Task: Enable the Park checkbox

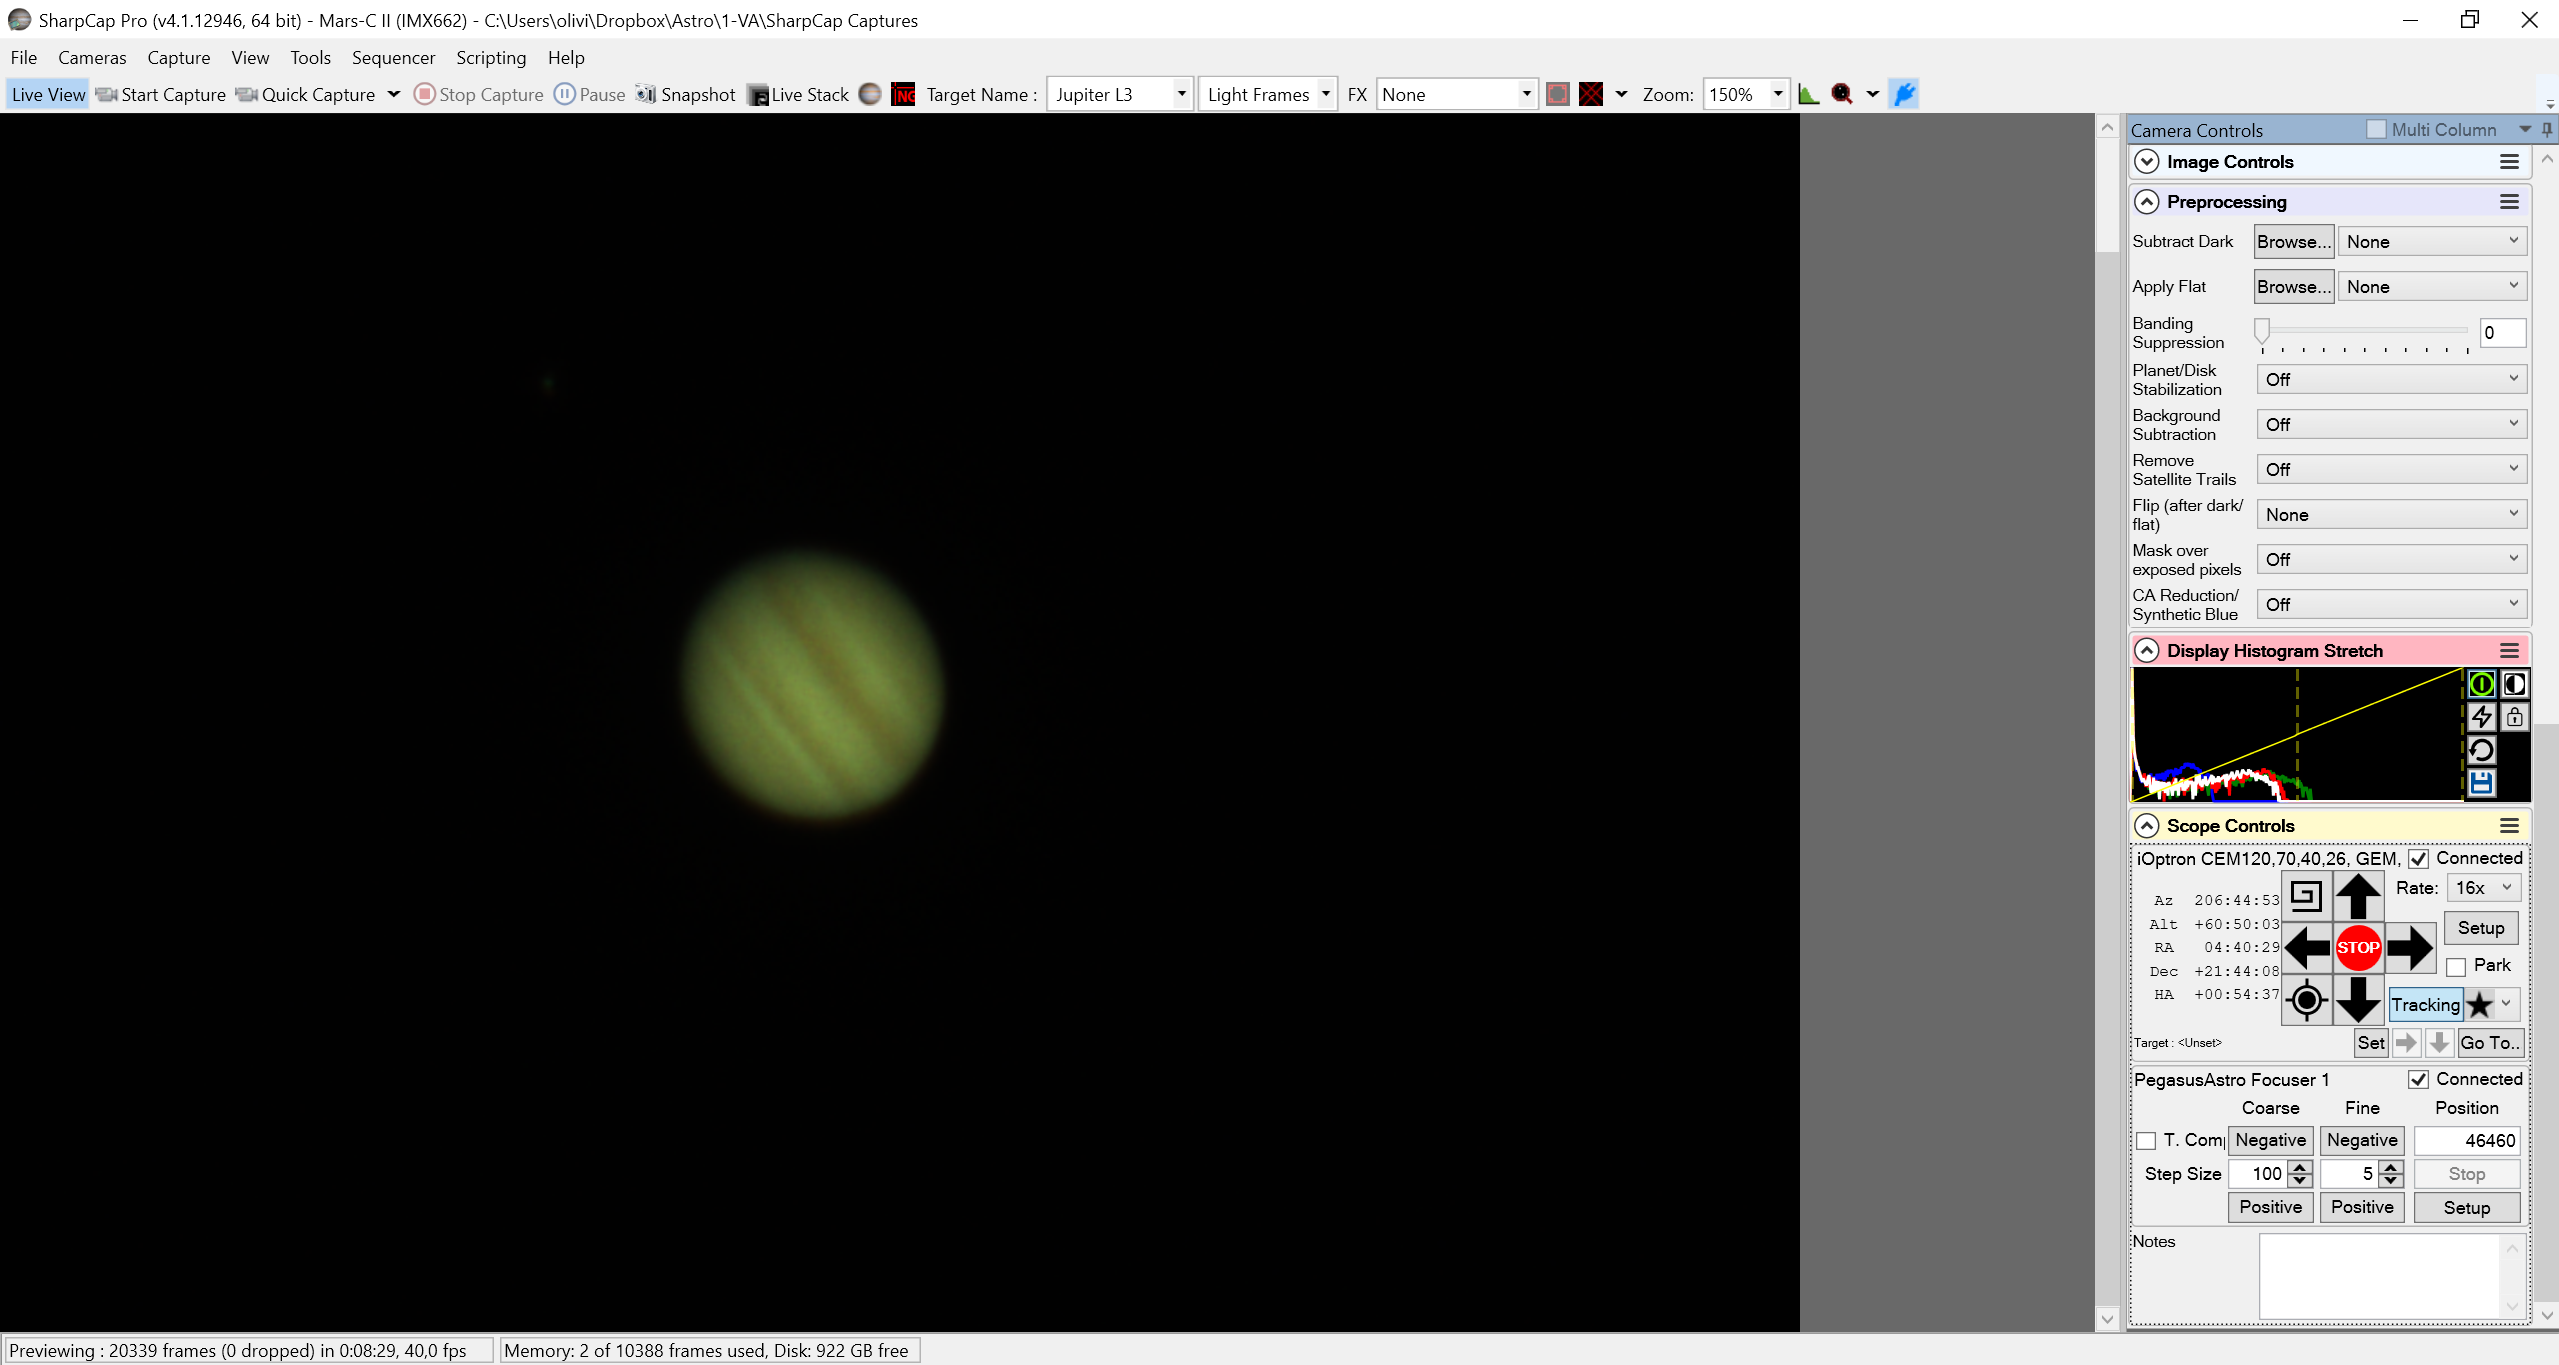Action: pyautogui.click(x=2456, y=967)
